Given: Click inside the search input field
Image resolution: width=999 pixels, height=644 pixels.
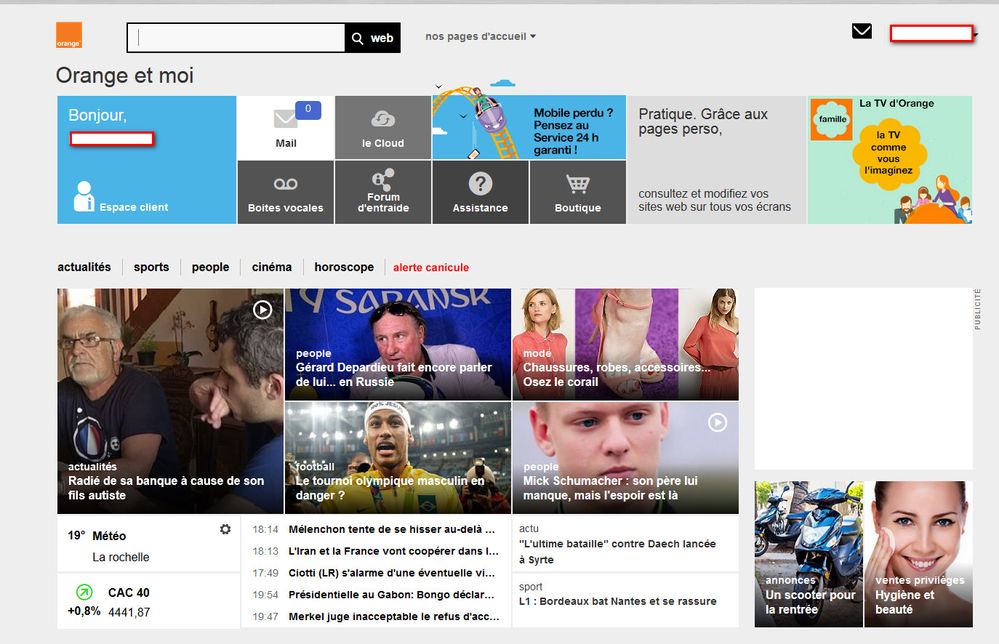Looking at the screenshot, I should pos(237,38).
